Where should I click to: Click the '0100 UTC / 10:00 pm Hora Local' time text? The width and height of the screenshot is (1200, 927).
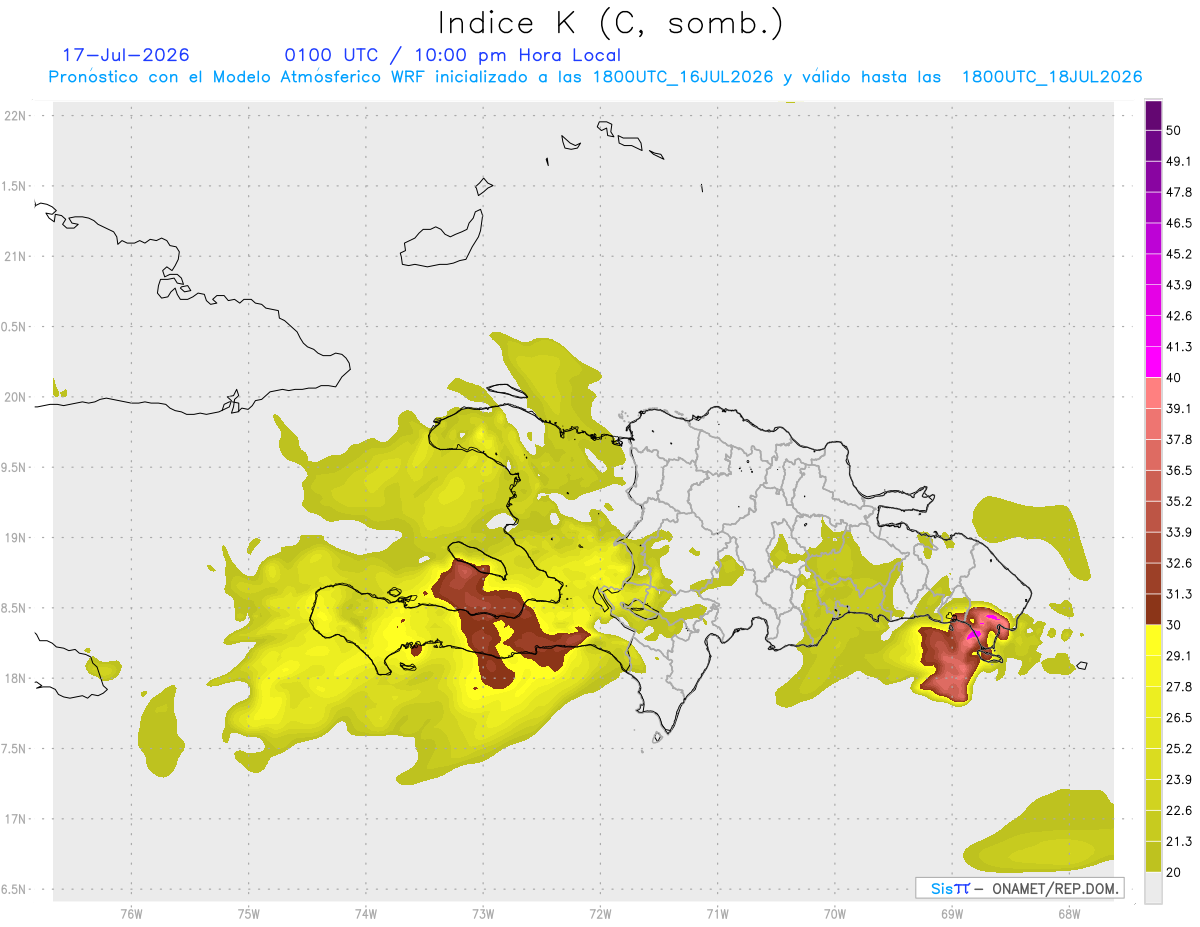pos(453,55)
